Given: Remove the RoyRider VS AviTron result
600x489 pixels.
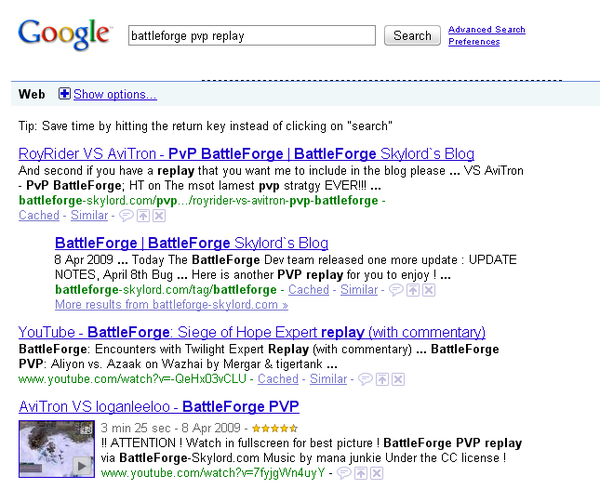Looking at the screenshot, I should tap(159, 216).
